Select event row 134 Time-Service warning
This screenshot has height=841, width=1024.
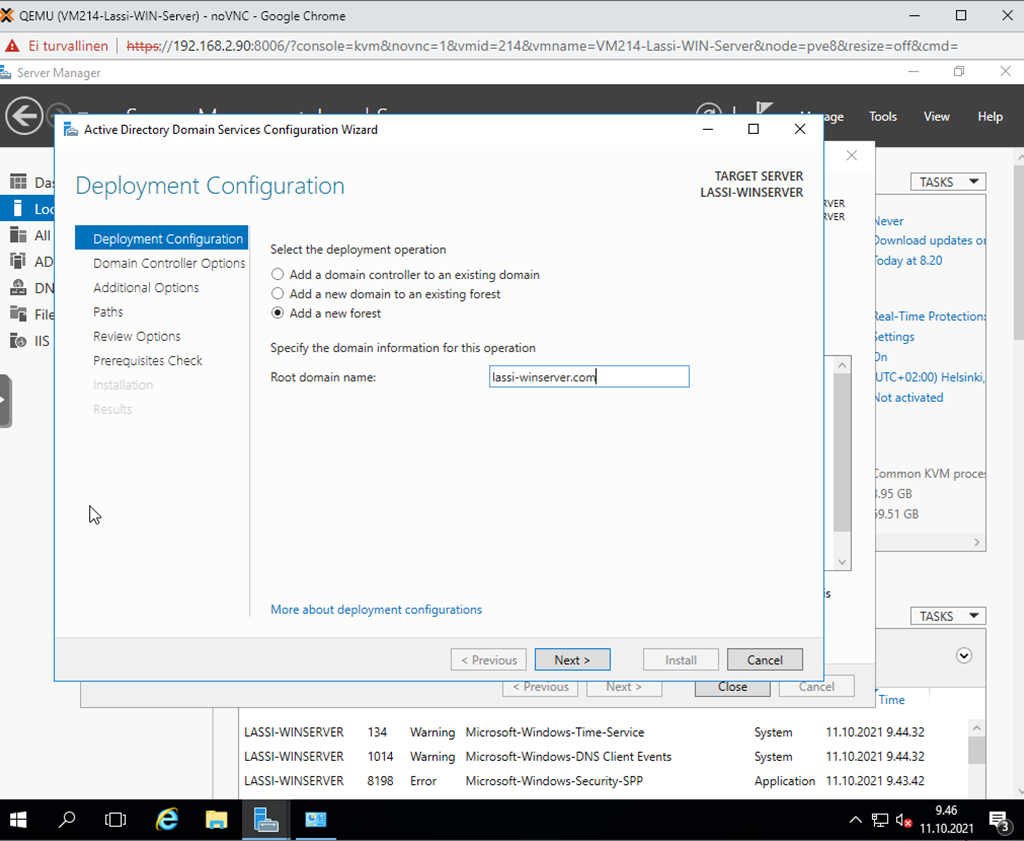(601, 732)
